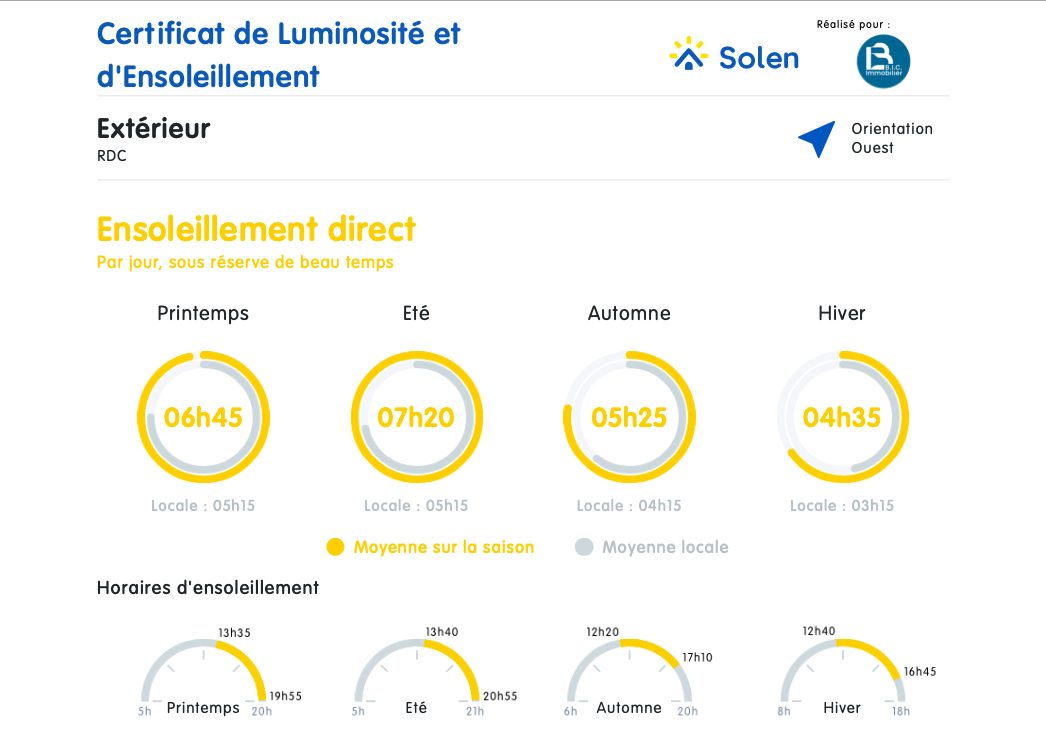
Task: Click the Printemps circular gauge showing 06h45
Action: click(203, 417)
